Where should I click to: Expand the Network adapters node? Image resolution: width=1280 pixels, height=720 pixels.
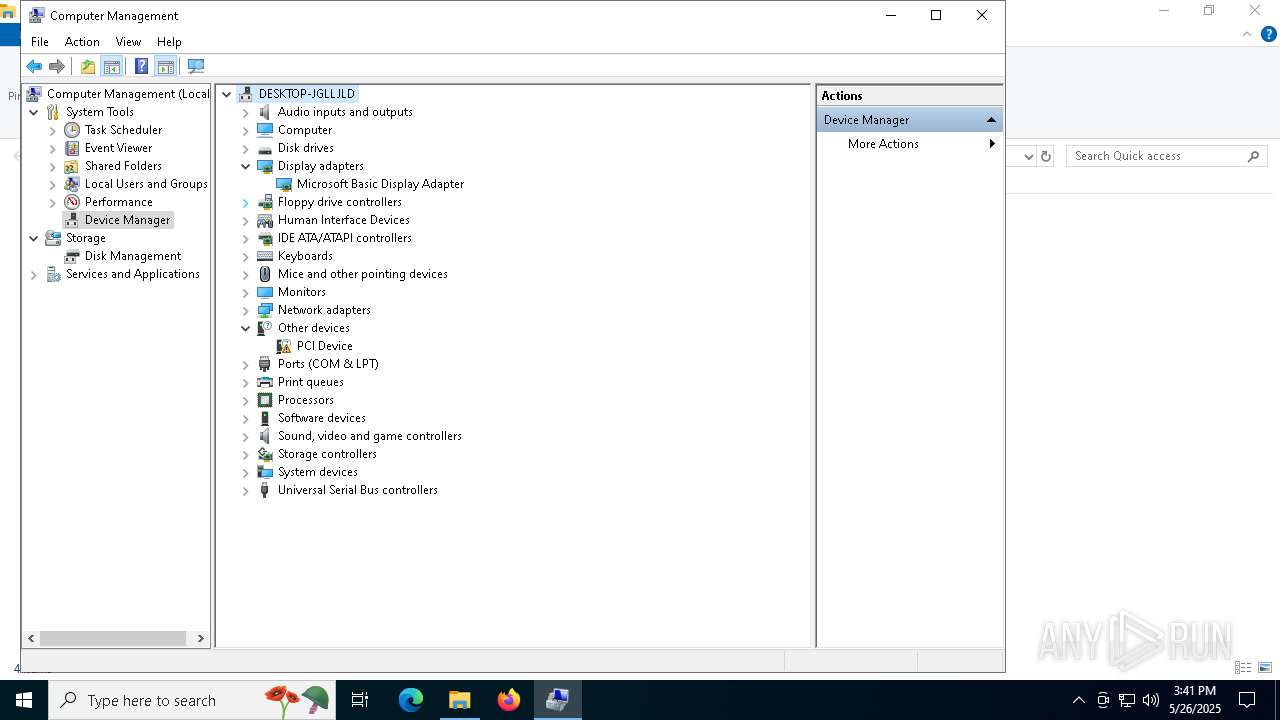pos(246,310)
